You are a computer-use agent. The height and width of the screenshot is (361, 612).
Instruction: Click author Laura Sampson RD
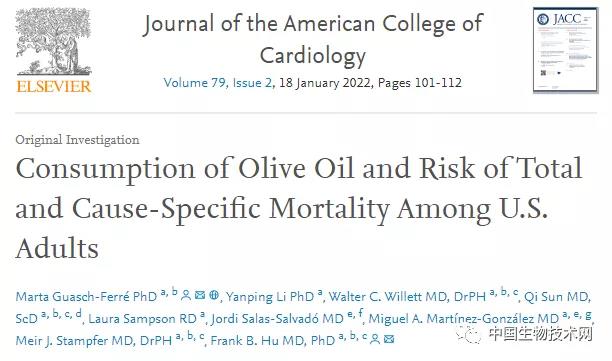(142, 318)
